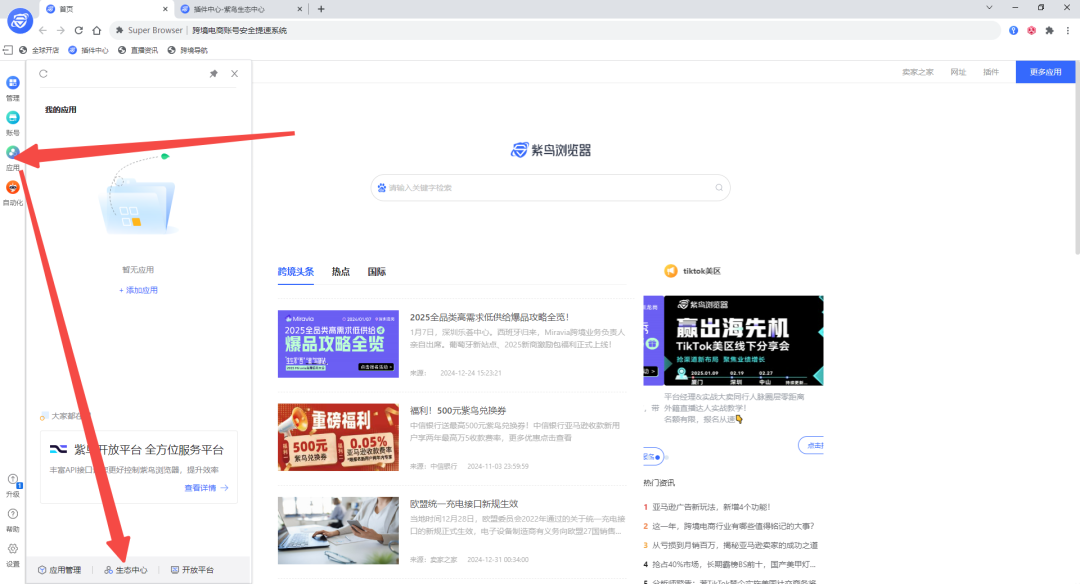Open the window dropdown chevron at top right
Viewport: 1080px width, 584px height.
[x=990, y=7]
